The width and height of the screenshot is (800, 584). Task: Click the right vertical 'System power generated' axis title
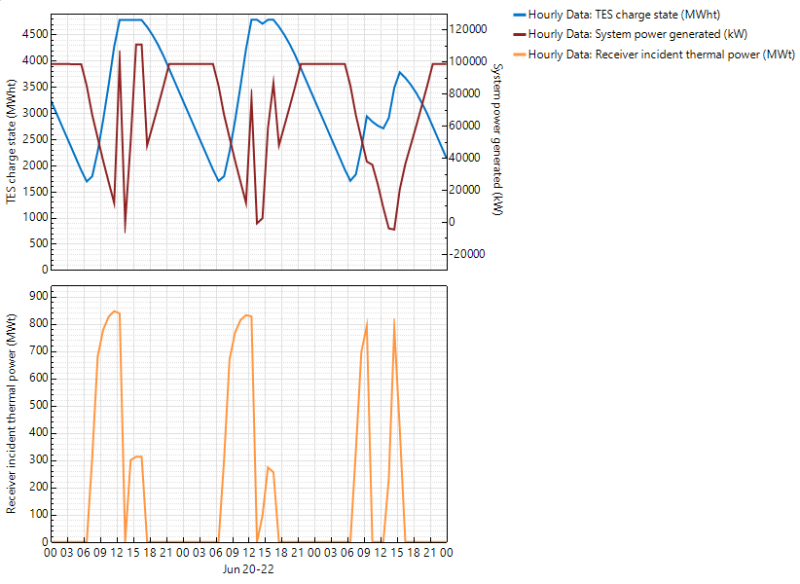point(494,139)
